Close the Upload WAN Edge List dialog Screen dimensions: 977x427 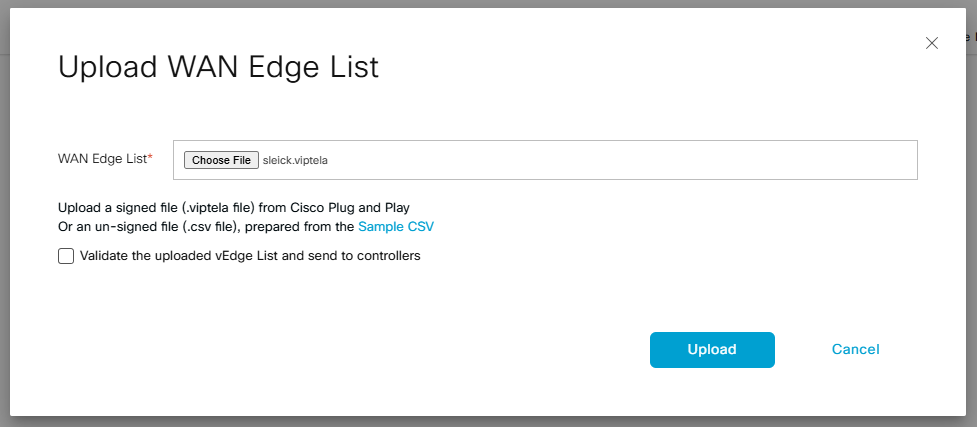coord(931,43)
